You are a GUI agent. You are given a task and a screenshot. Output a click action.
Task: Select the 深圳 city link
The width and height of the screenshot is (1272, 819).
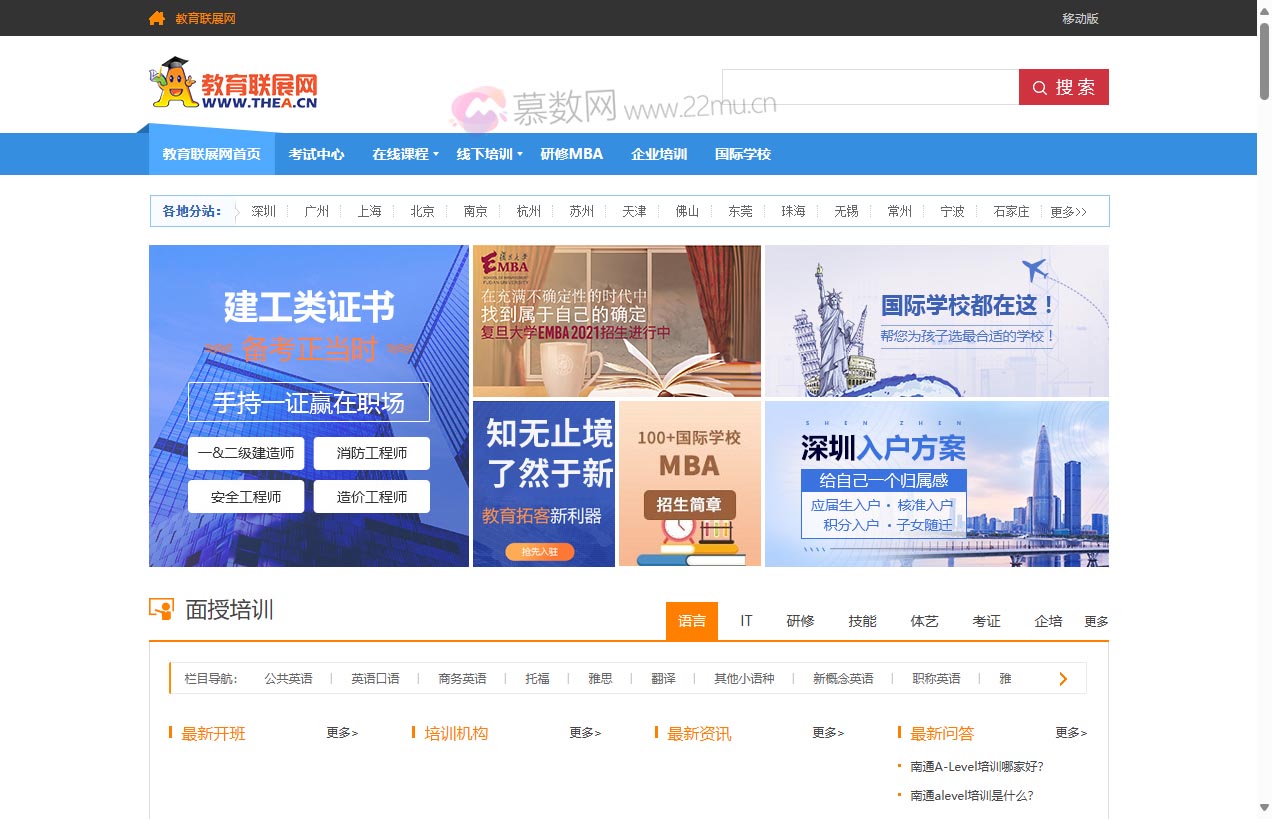(x=263, y=211)
